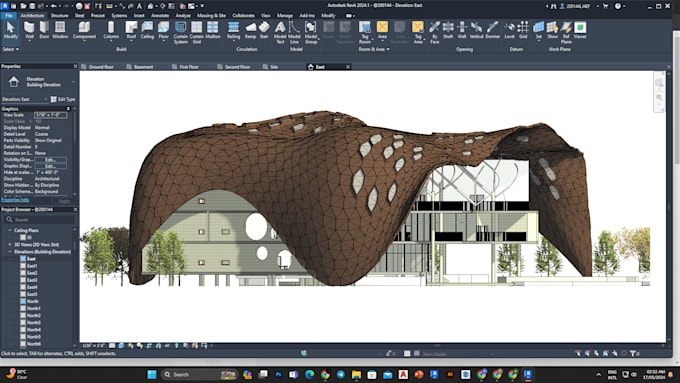
Task: Select the Column tool
Action: click(111, 30)
